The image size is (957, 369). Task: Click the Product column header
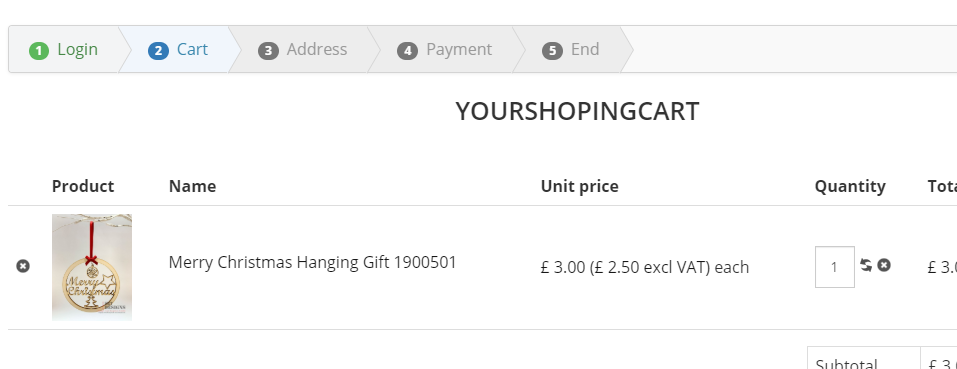83,186
